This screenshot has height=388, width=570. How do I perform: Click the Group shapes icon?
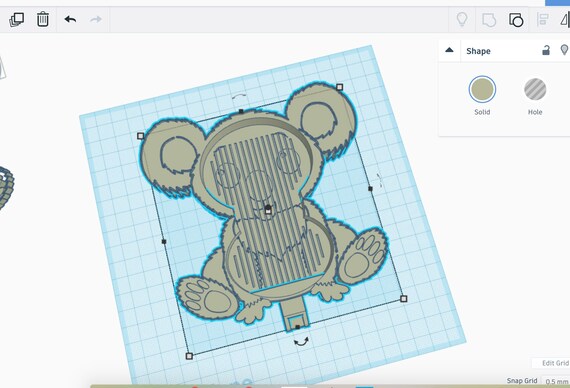point(489,20)
